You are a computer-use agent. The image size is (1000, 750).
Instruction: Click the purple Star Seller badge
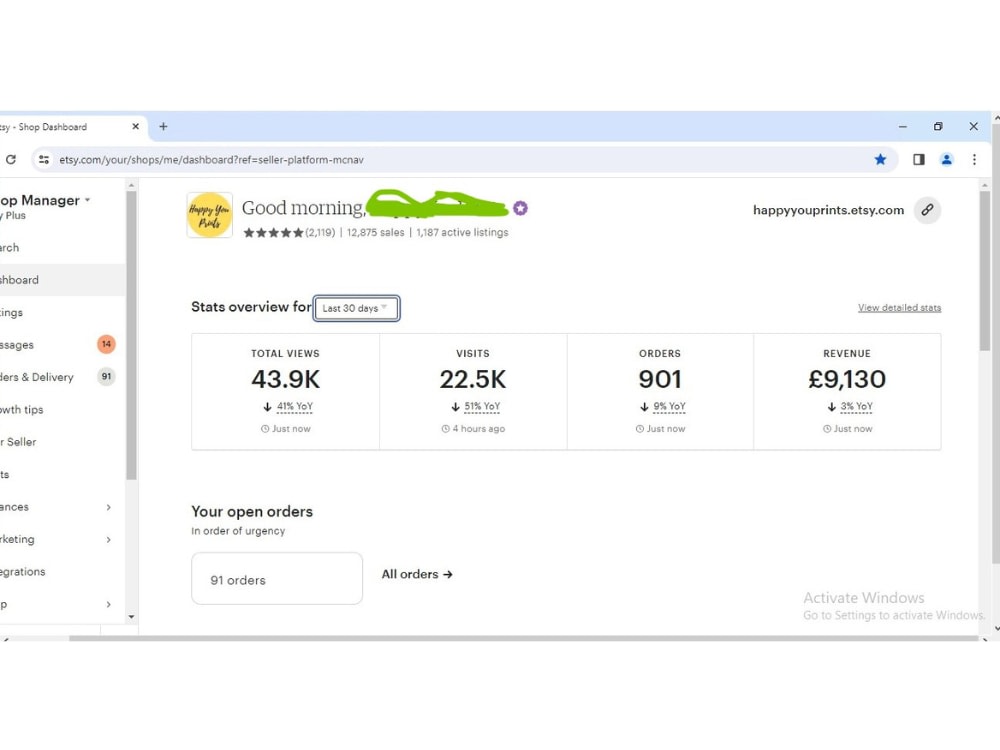coord(520,208)
